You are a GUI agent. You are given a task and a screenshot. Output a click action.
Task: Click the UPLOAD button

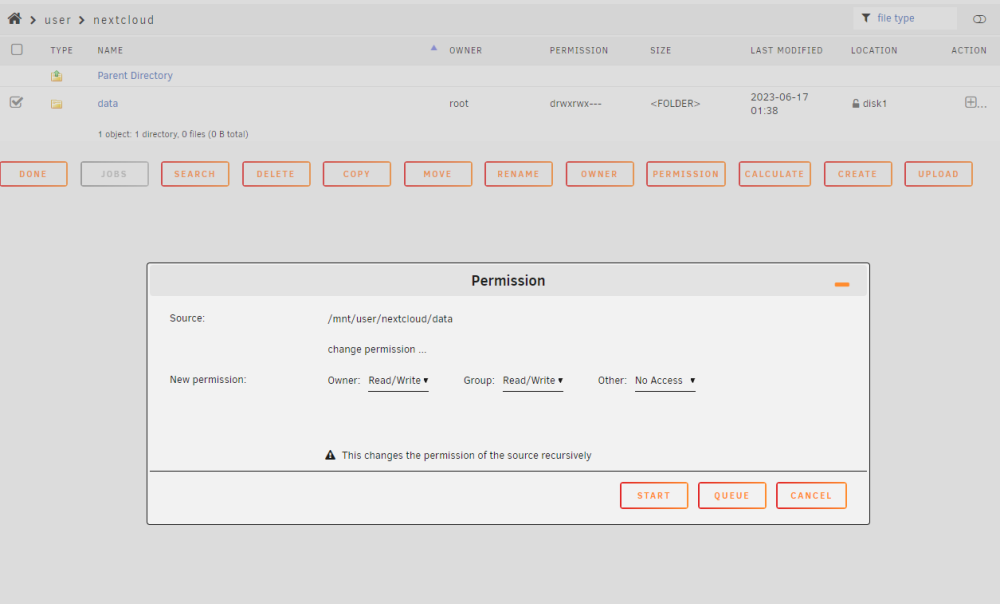[938, 173]
